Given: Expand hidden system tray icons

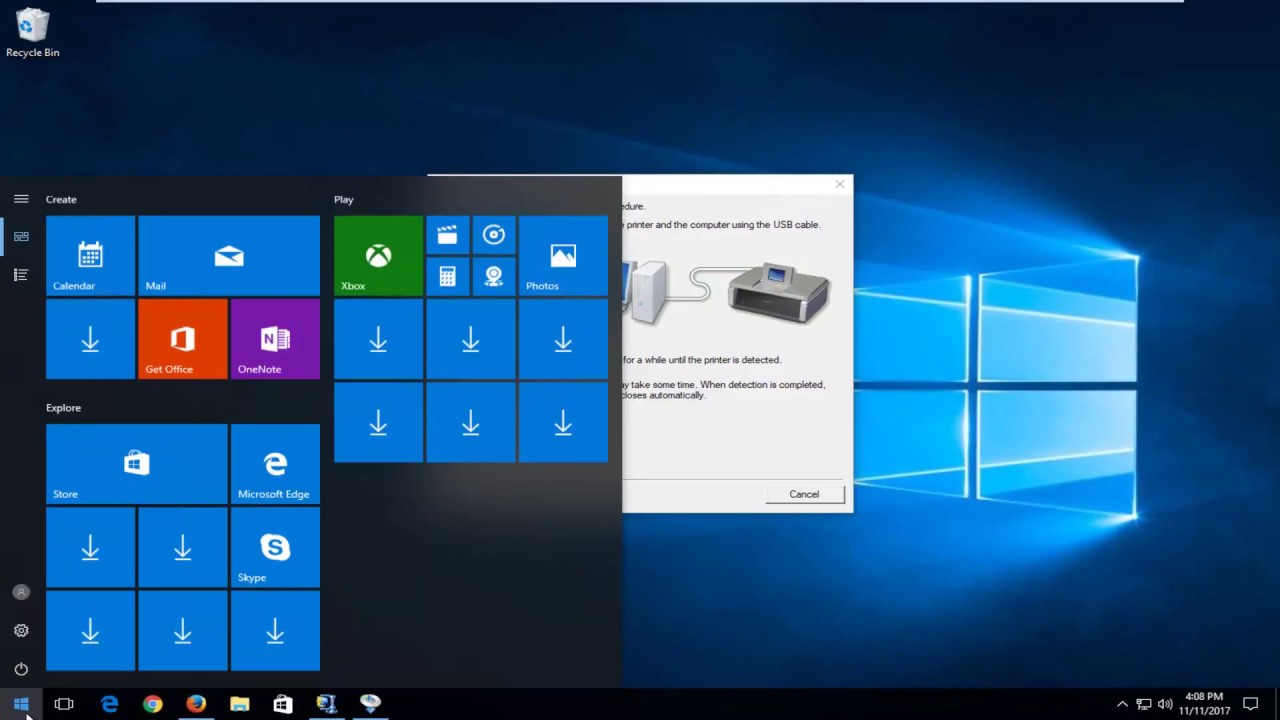Looking at the screenshot, I should pos(1122,704).
